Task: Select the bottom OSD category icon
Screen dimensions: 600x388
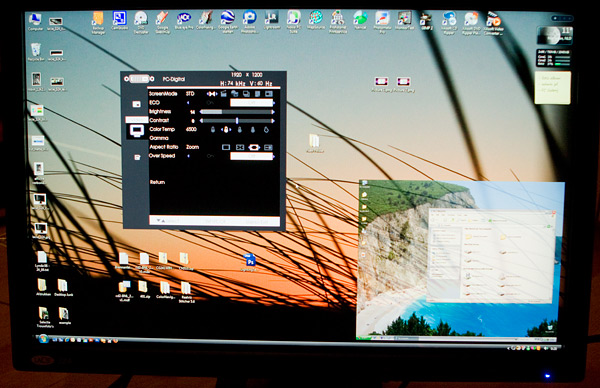Action: point(137,157)
